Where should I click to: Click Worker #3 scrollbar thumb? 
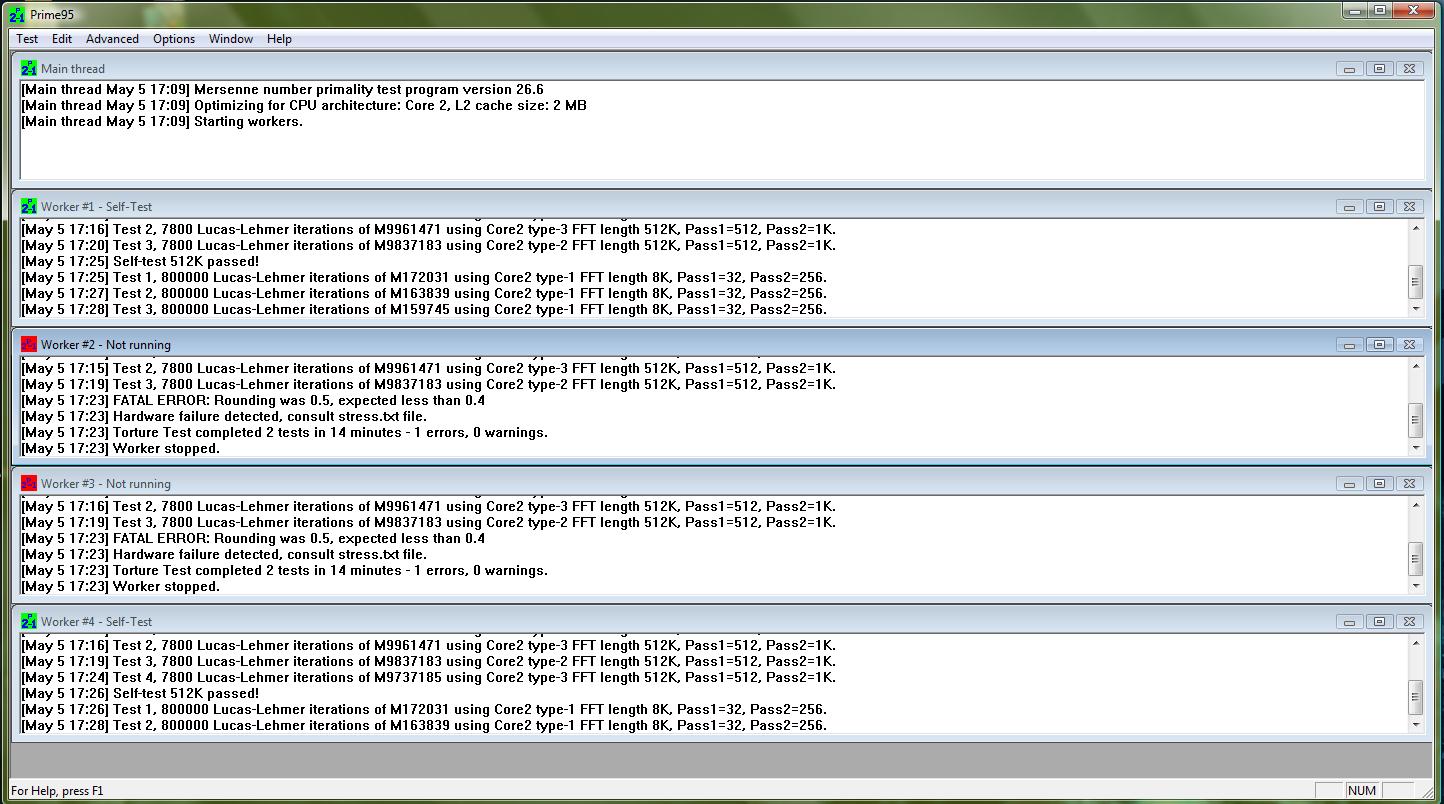click(x=1415, y=558)
